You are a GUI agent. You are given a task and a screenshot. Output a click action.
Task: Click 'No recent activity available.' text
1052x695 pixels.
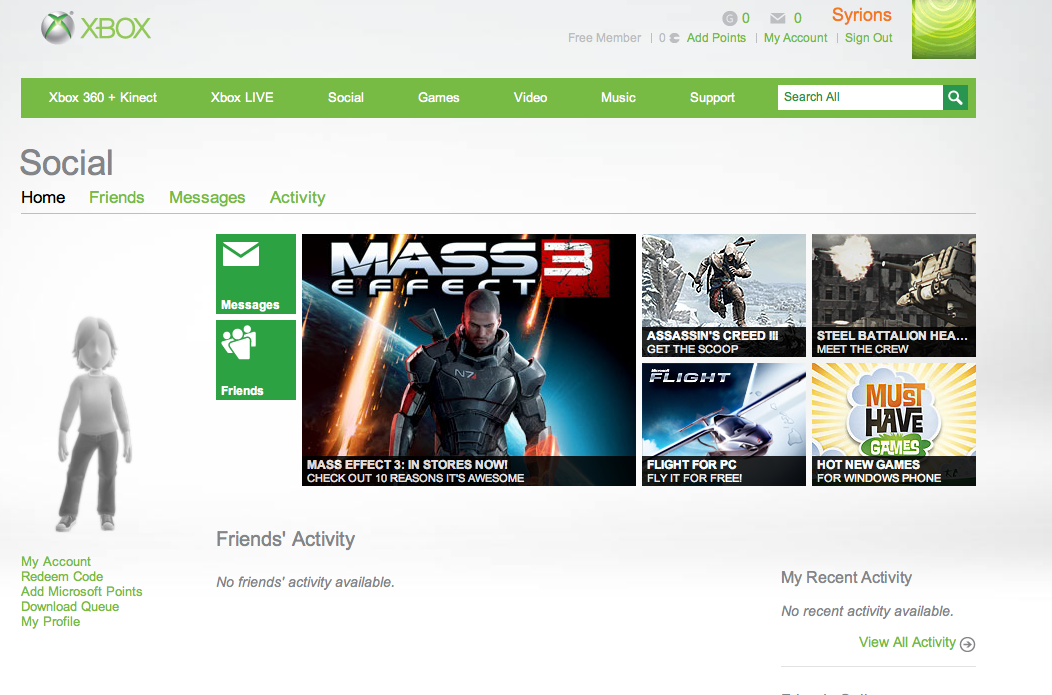(x=867, y=612)
